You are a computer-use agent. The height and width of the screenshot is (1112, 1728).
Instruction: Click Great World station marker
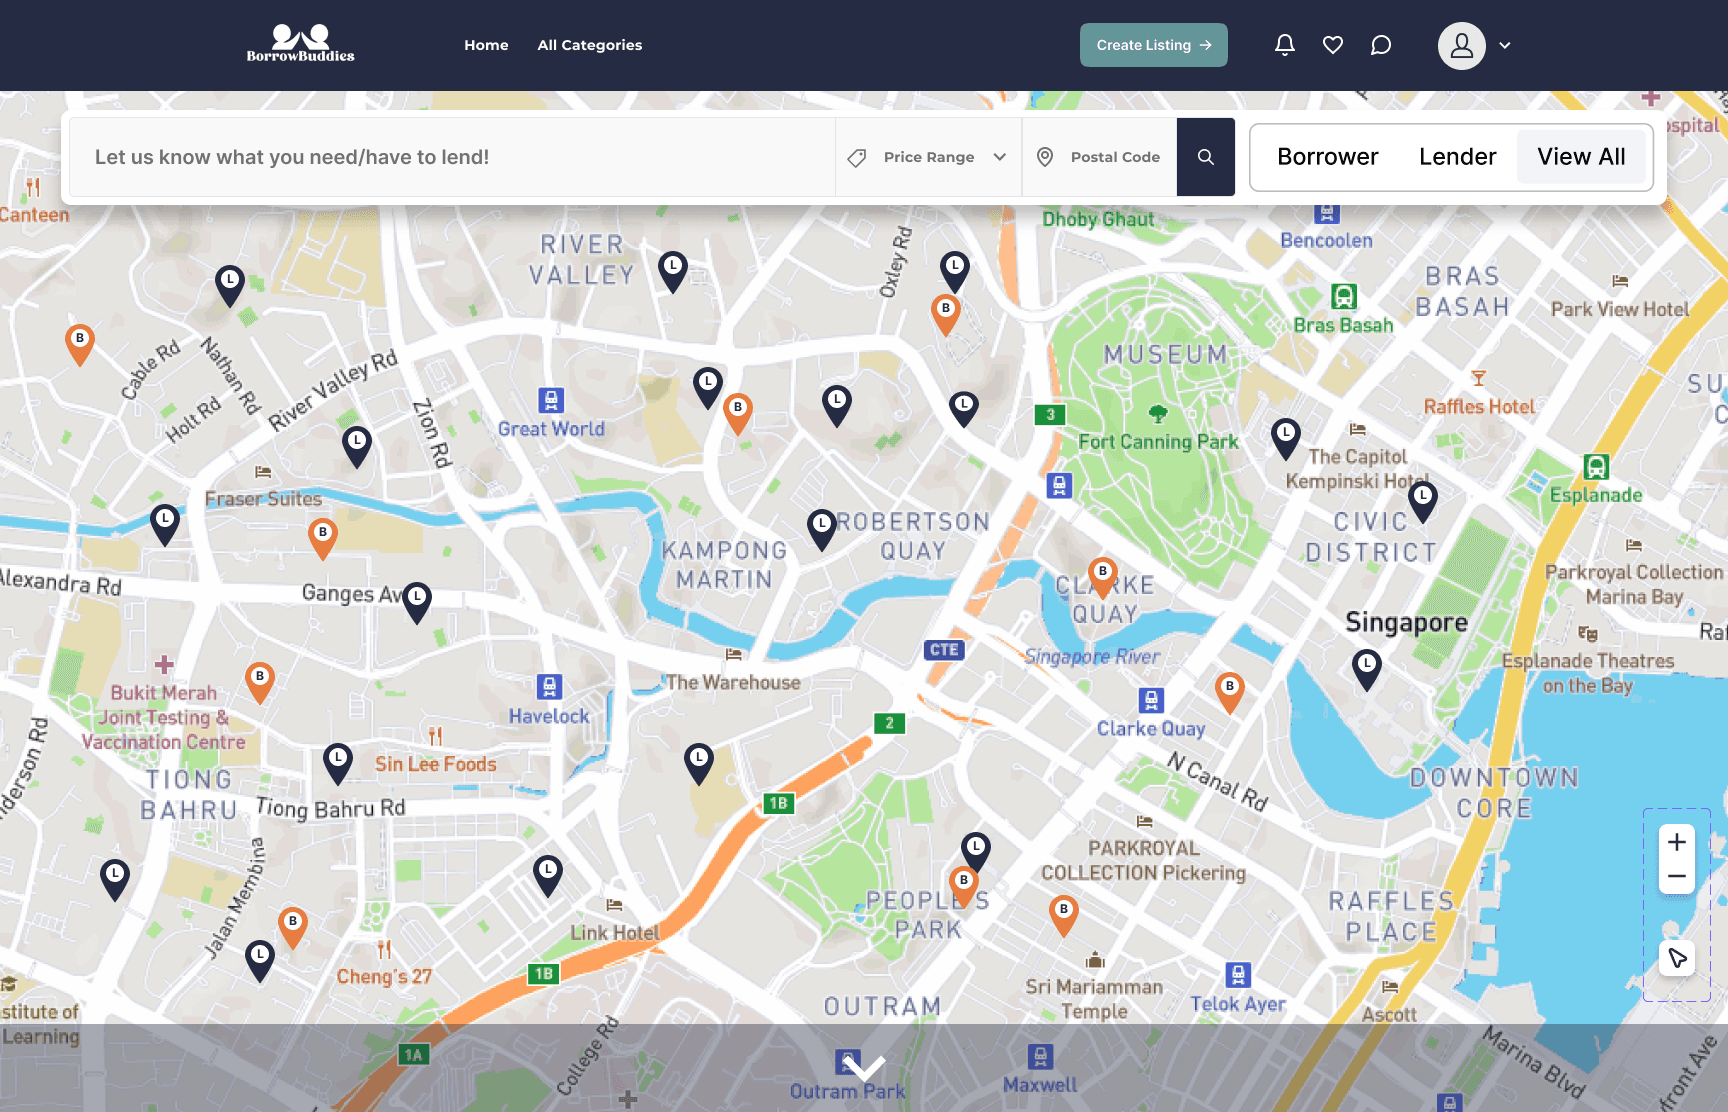[551, 401]
